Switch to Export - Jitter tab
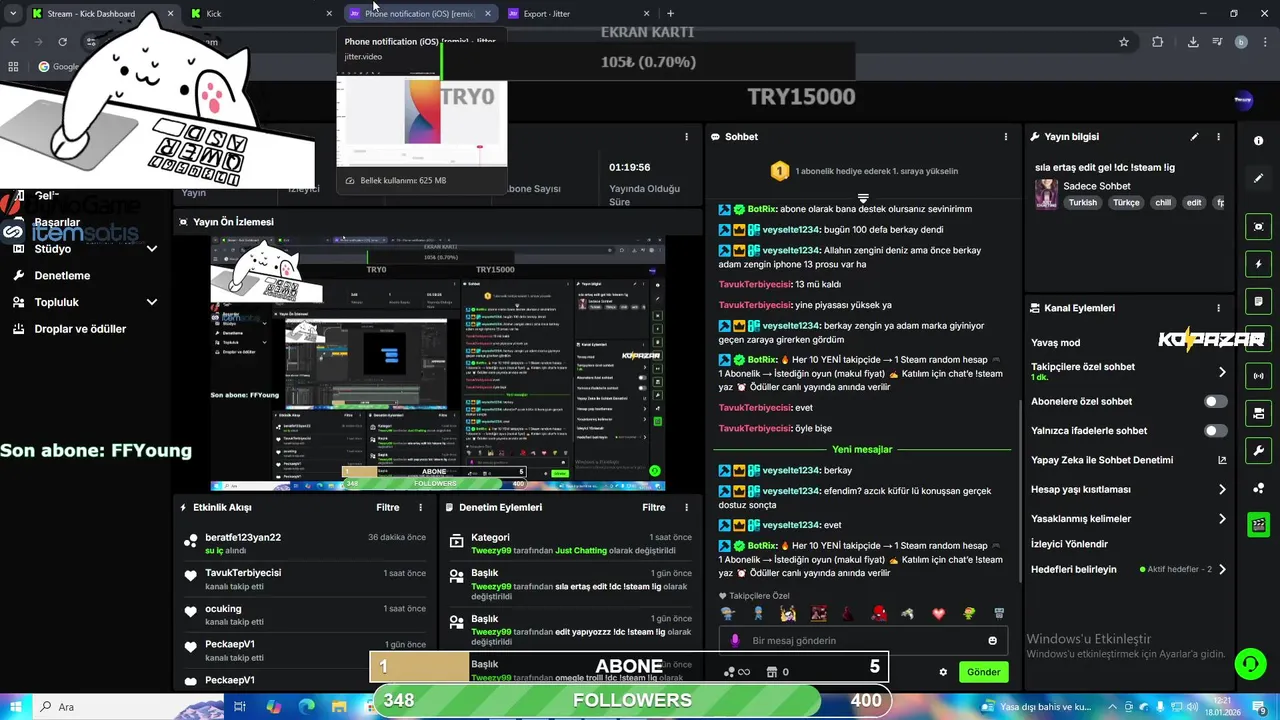Image resolution: width=1280 pixels, height=720 pixels. click(579, 14)
